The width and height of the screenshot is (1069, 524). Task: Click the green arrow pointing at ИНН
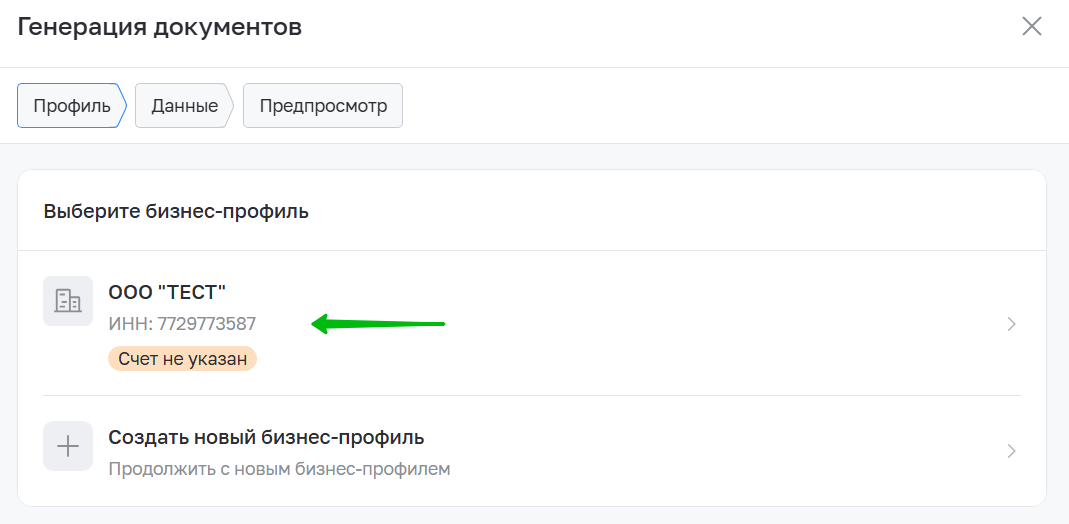(378, 324)
